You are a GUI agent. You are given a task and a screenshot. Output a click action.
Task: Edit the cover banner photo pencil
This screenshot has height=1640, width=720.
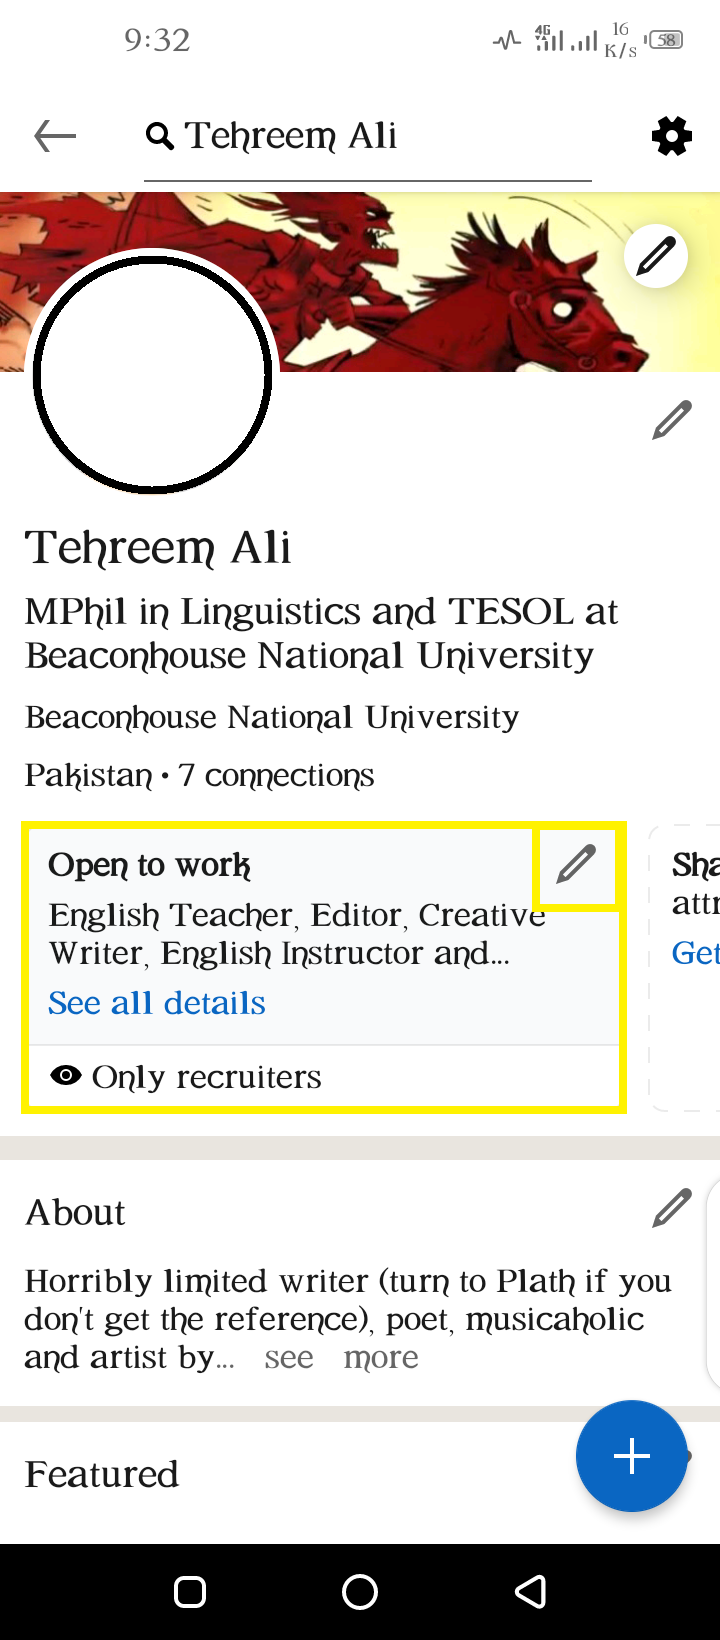coord(656,256)
